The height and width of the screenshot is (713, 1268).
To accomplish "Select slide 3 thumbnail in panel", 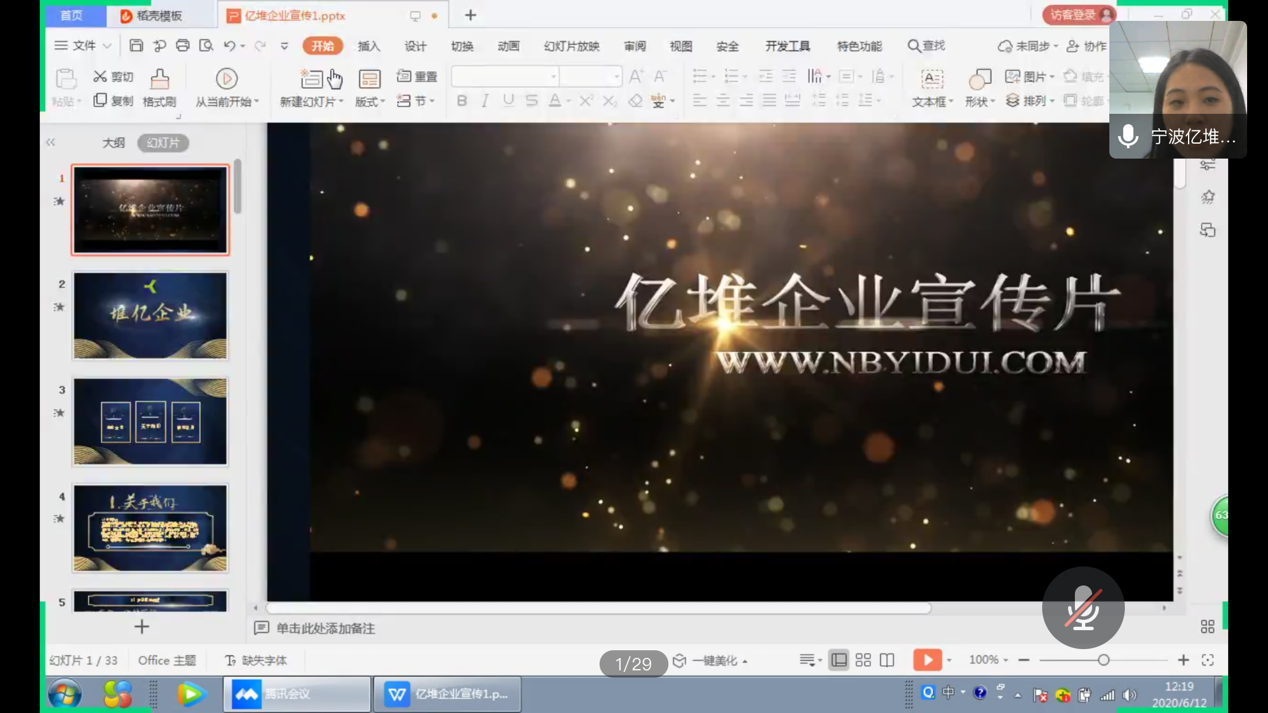I will (x=150, y=421).
